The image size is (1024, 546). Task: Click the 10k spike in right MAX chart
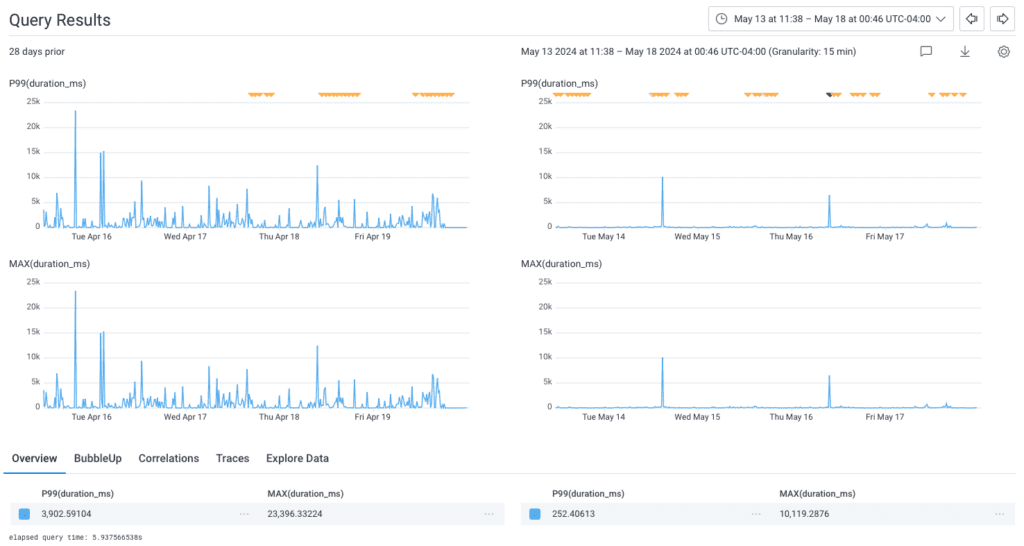(662, 360)
